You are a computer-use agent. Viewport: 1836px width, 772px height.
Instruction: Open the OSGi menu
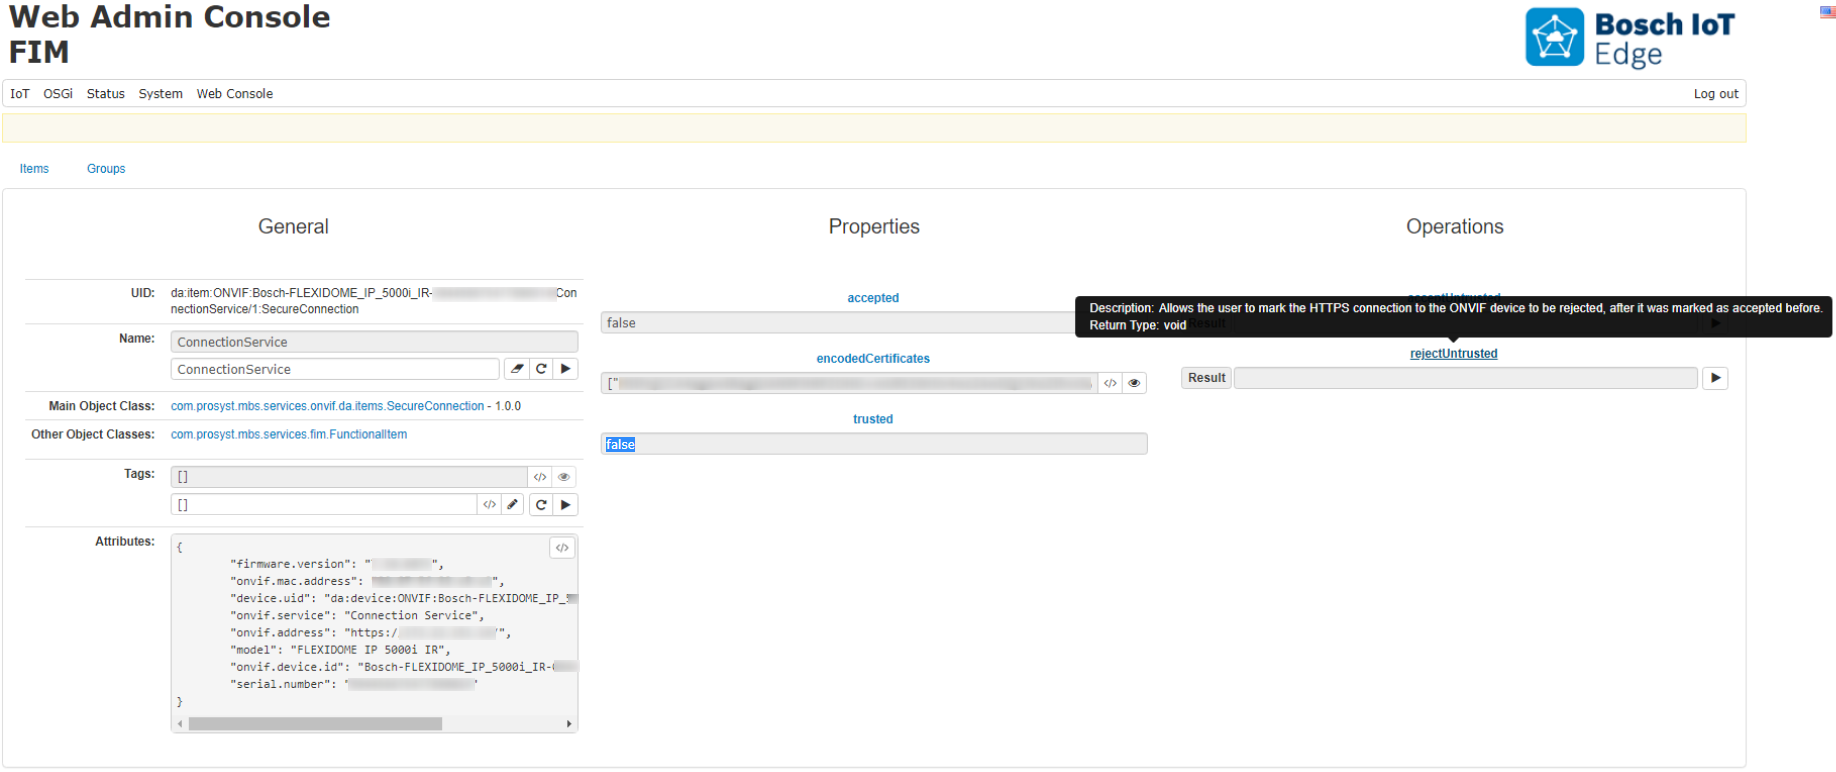(x=58, y=94)
